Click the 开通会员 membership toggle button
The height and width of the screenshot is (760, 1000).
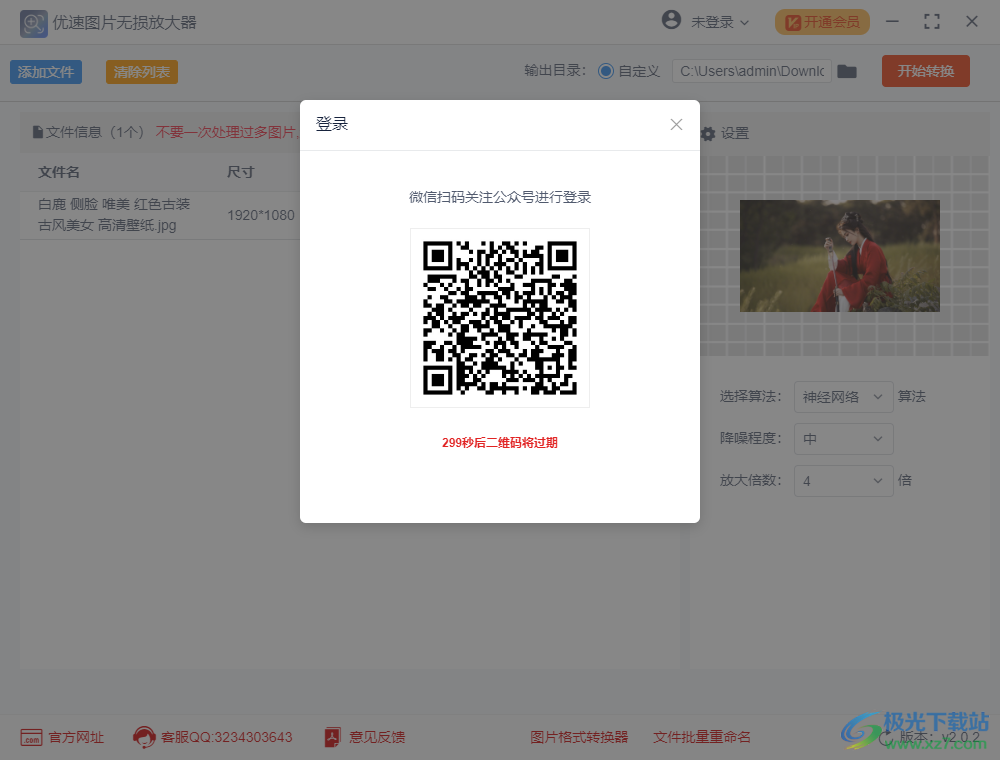pos(822,21)
